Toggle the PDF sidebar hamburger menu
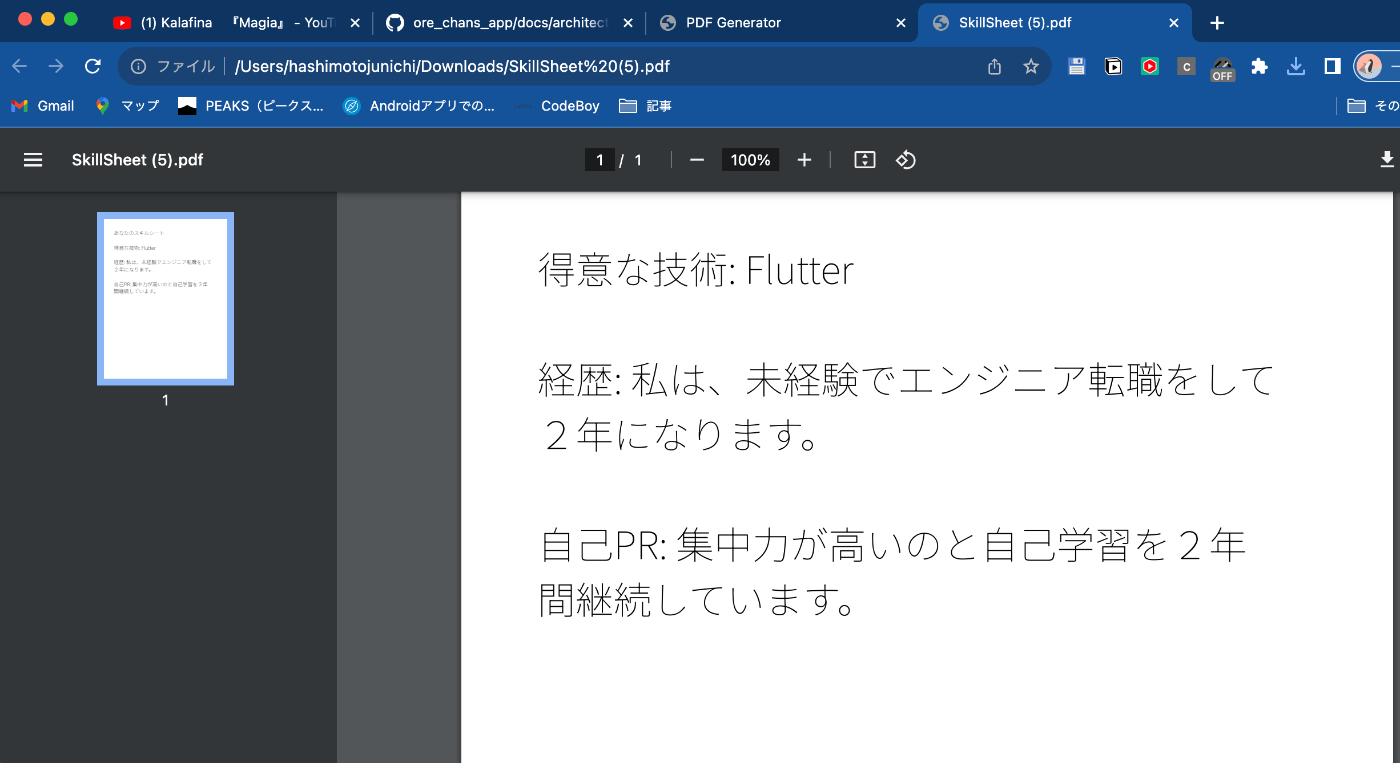Image resolution: width=1400 pixels, height=763 pixels. click(x=33, y=160)
